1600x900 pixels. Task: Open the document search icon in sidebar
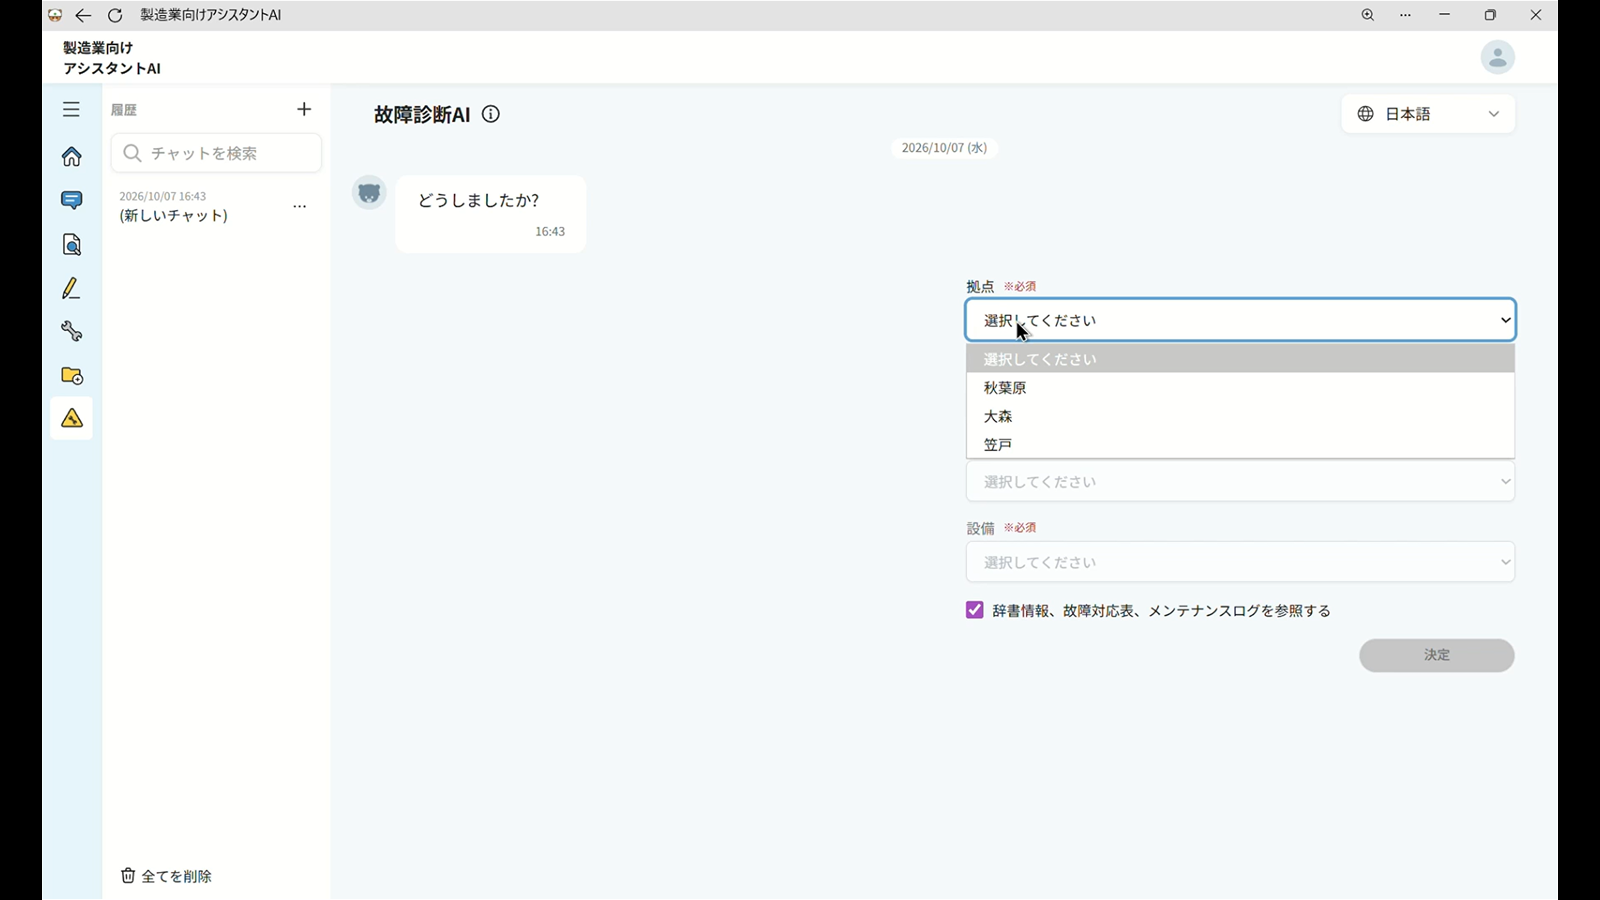point(71,245)
